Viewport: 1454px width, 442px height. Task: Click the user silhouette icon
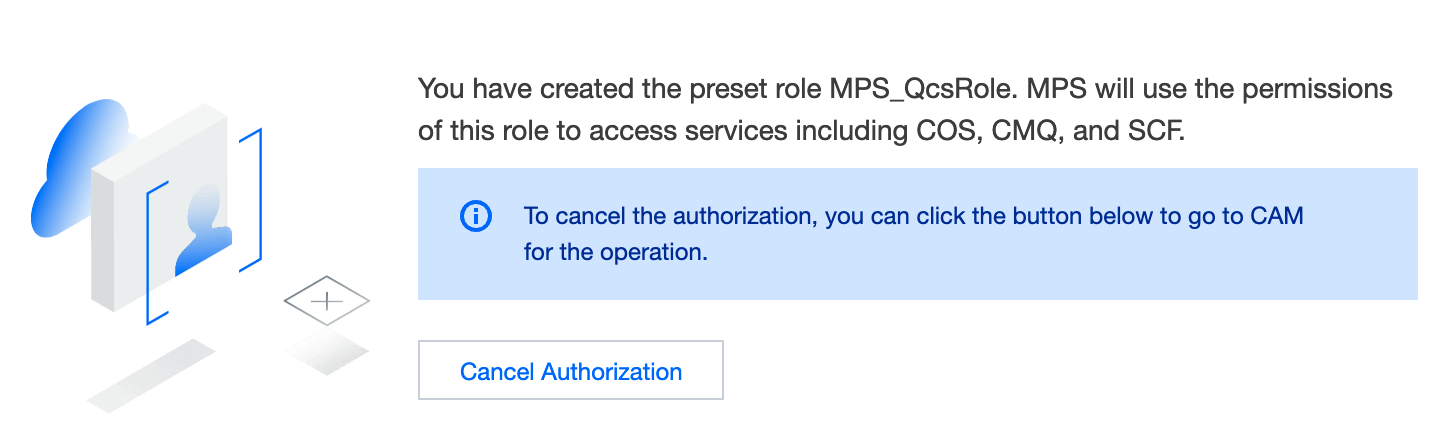204,232
